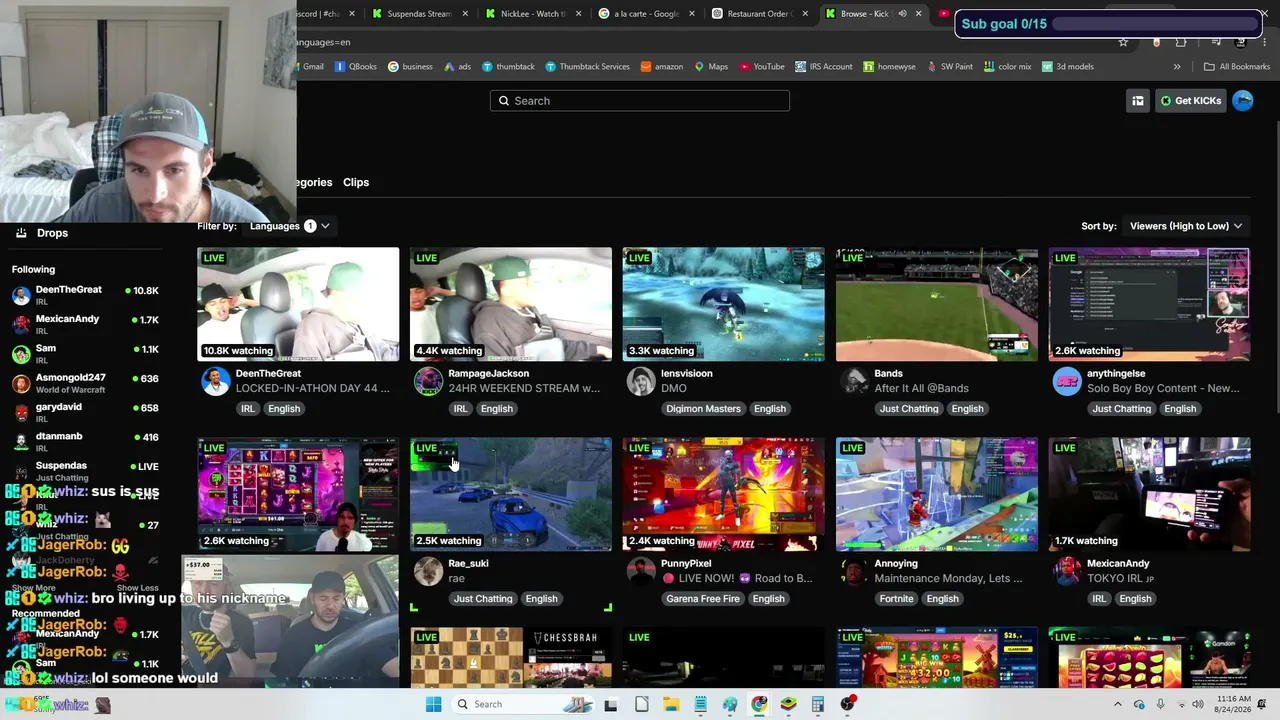
Task: Open the Bands stream thumbnail
Action: pos(936,304)
